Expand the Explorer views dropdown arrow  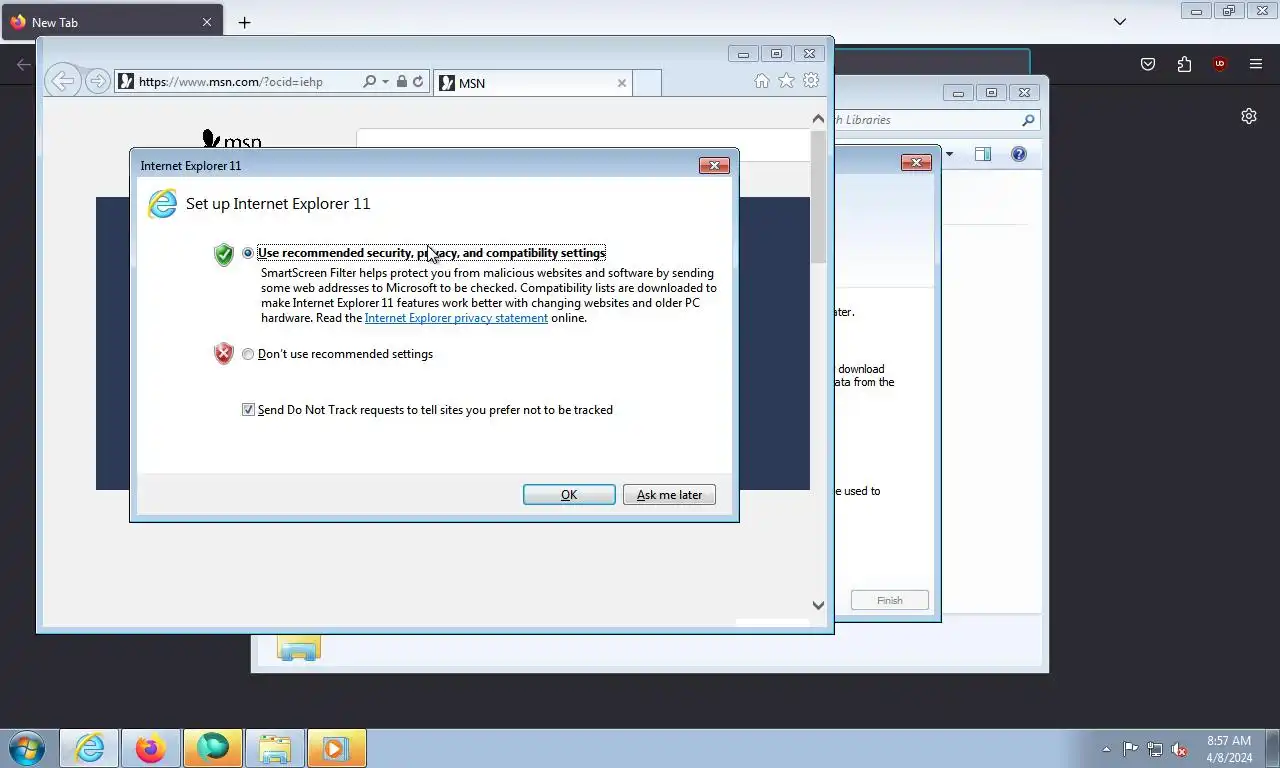point(949,154)
